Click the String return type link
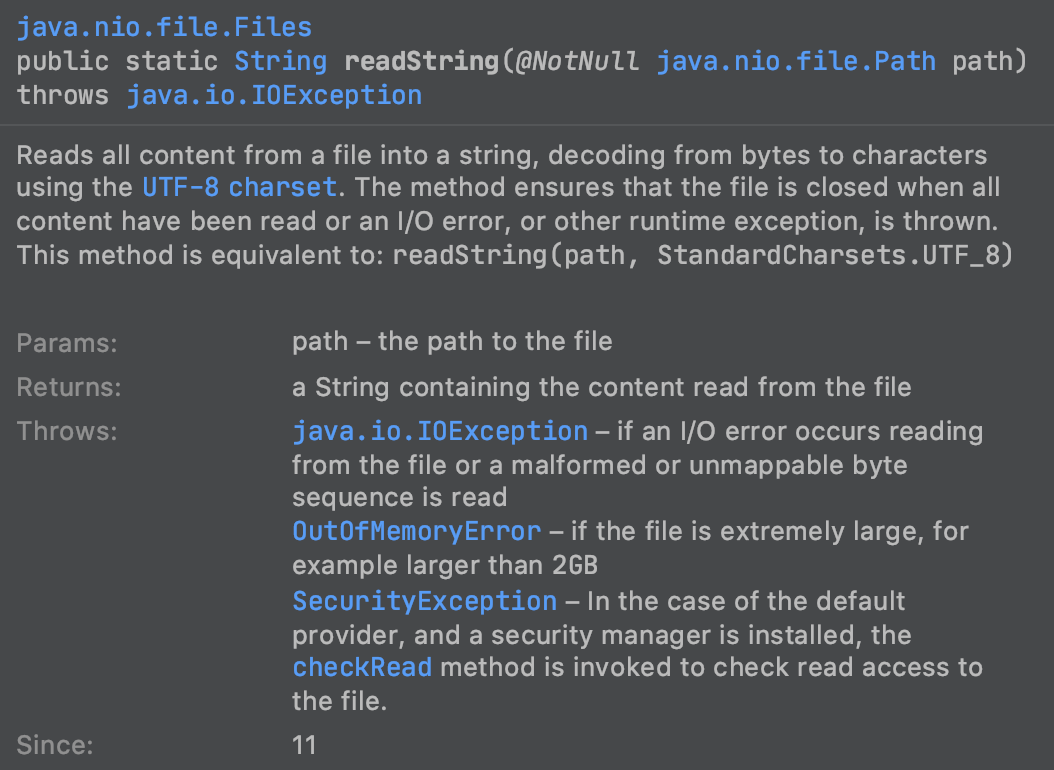Viewport: 1054px width, 770px height. click(280, 61)
